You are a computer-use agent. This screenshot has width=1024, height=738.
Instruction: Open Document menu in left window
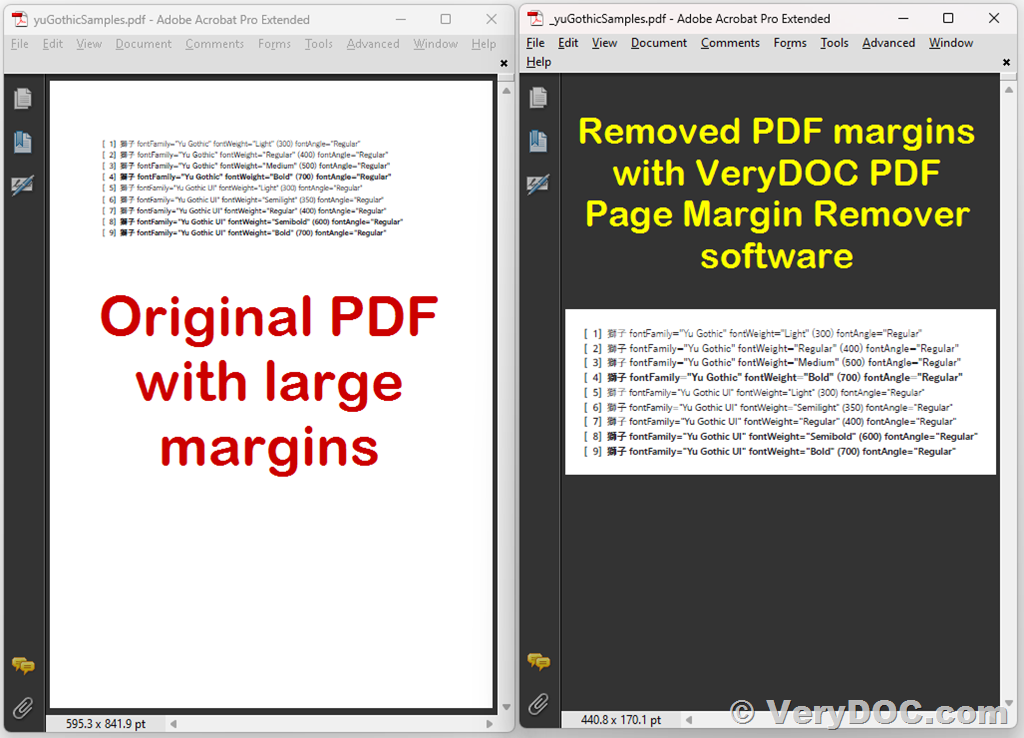click(x=144, y=44)
